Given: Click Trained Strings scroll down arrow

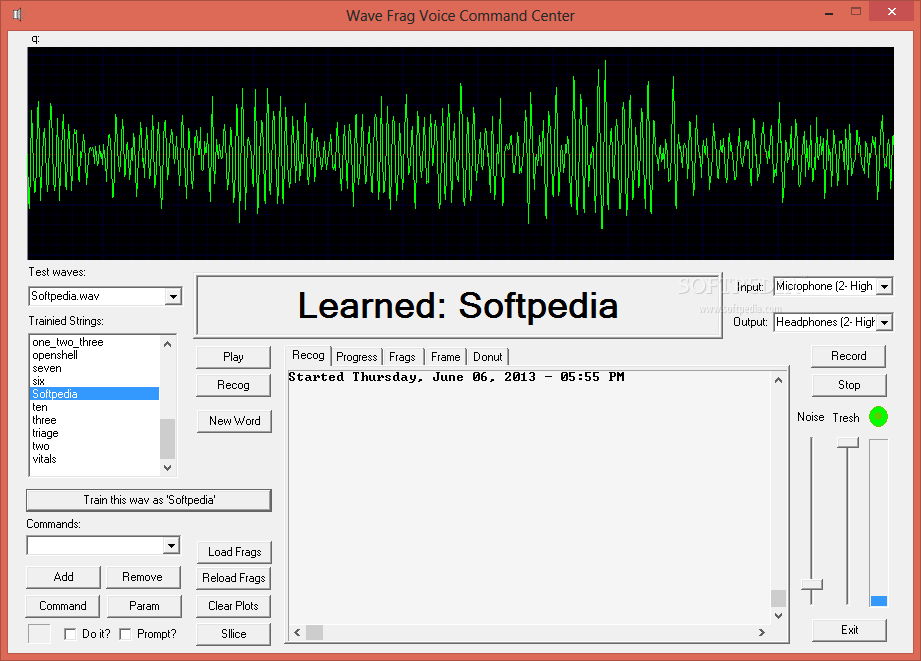Looking at the screenshot, I should click(167, 468).
